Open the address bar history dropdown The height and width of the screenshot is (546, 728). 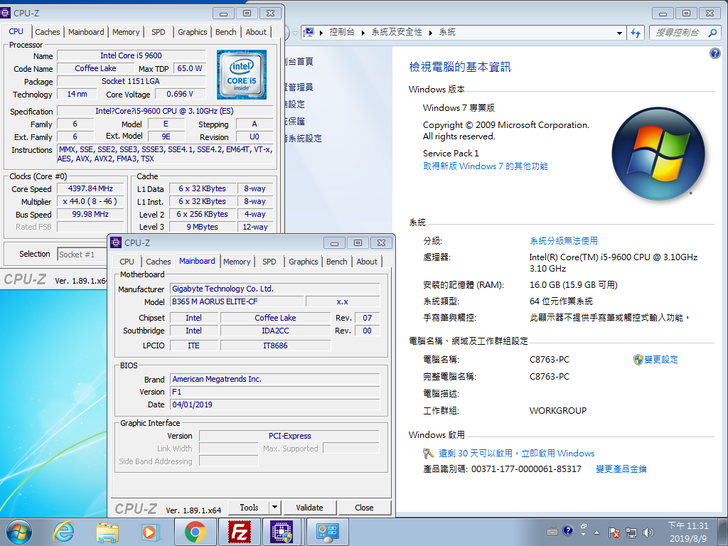point(619,33)
